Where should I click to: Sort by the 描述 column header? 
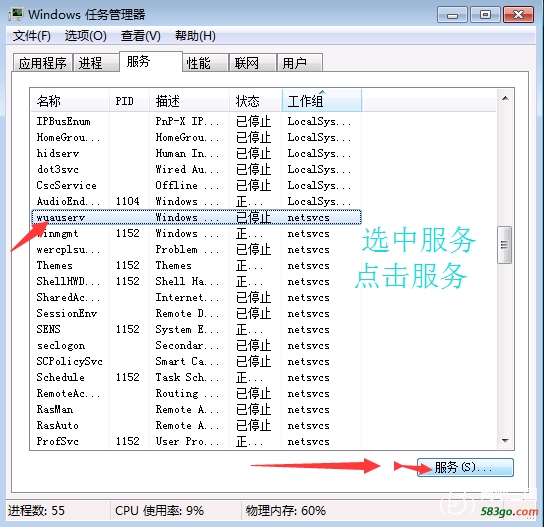[189, 101]
